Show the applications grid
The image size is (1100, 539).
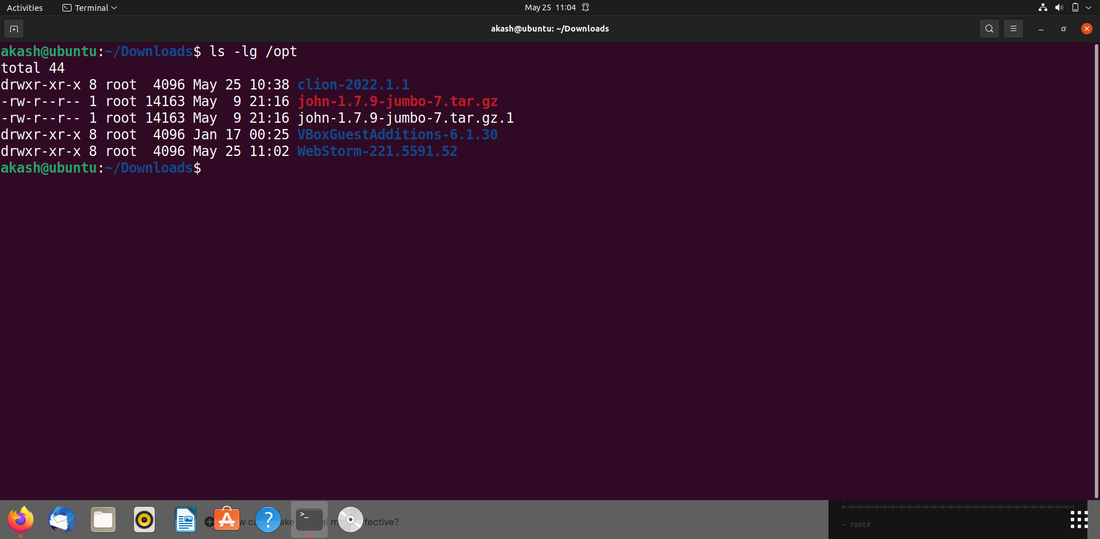(x=1078, y=519)
